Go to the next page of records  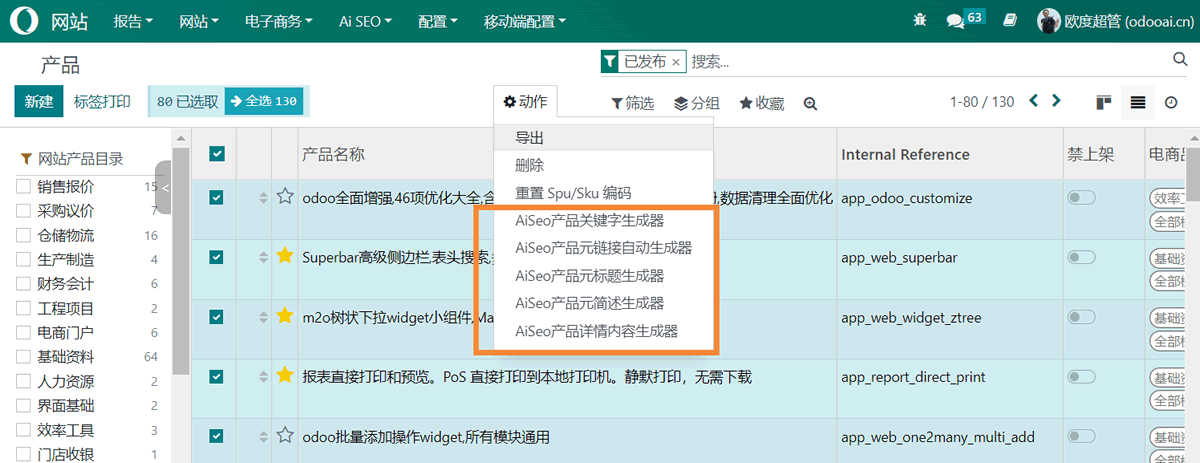[x=1056, y=101]
